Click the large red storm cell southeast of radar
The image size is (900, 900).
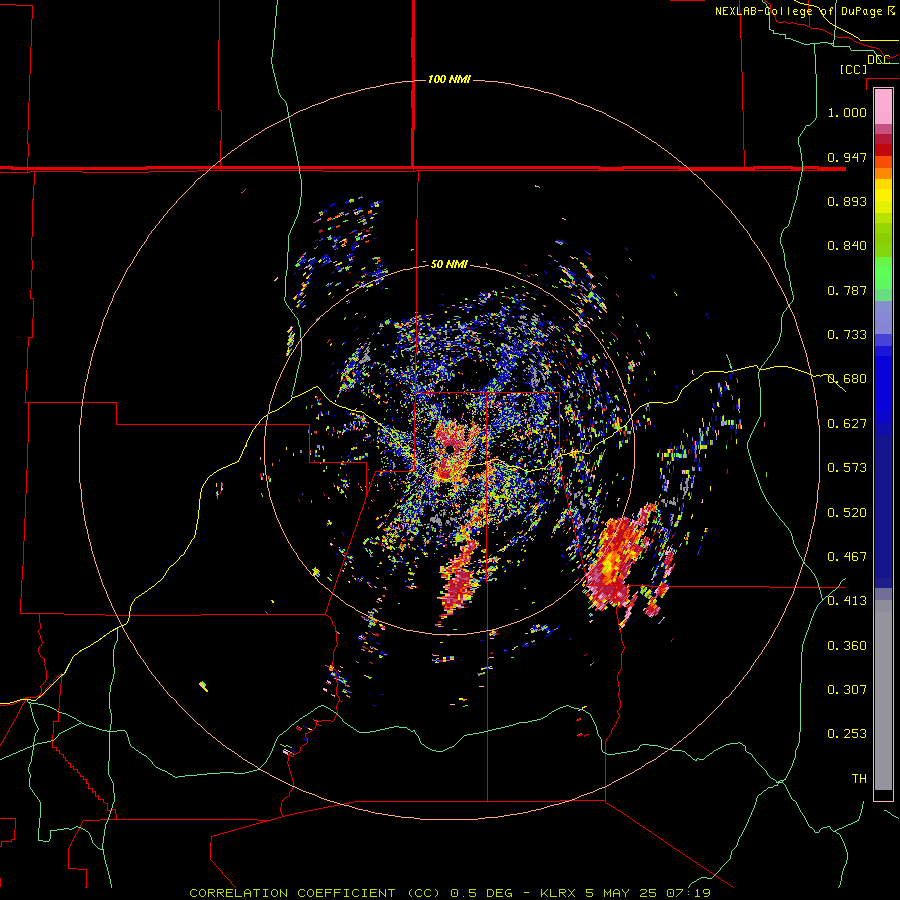tap(616, 563)
